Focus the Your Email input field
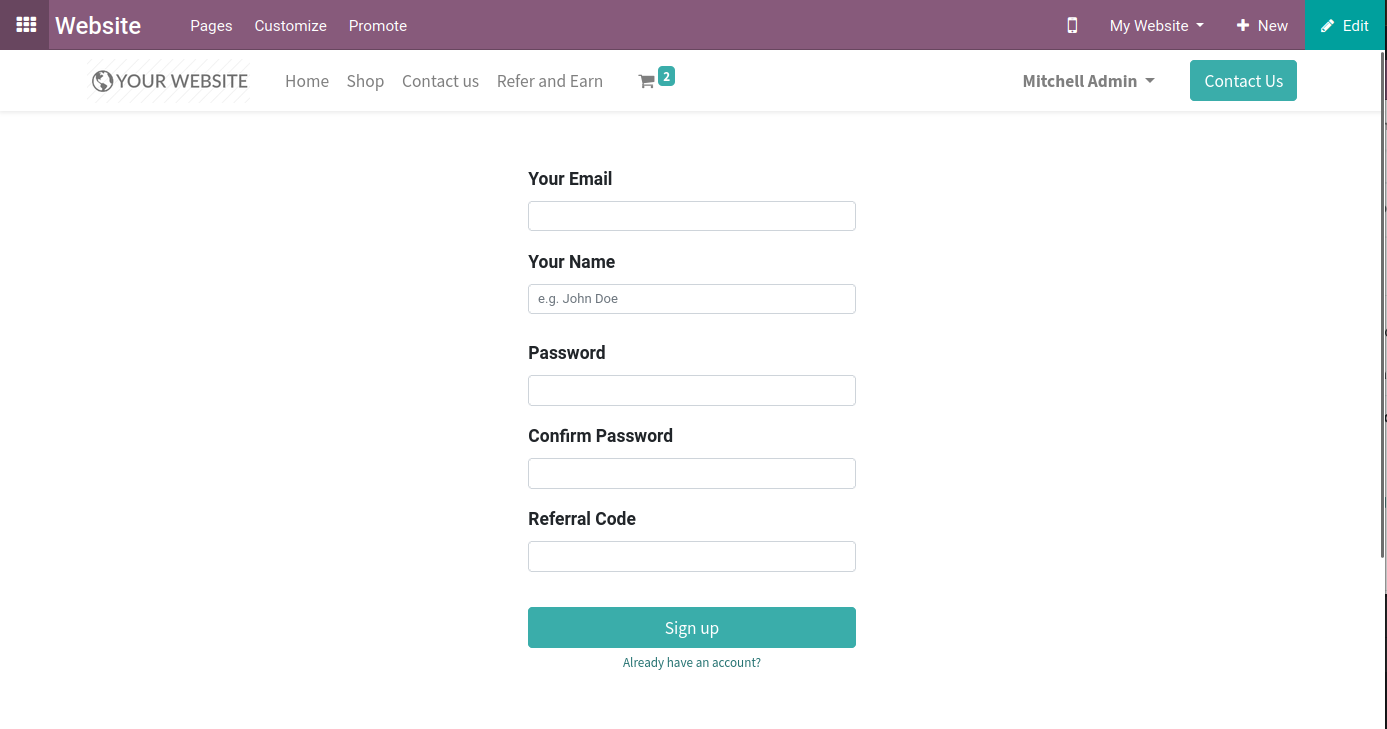 coord(692,216)
